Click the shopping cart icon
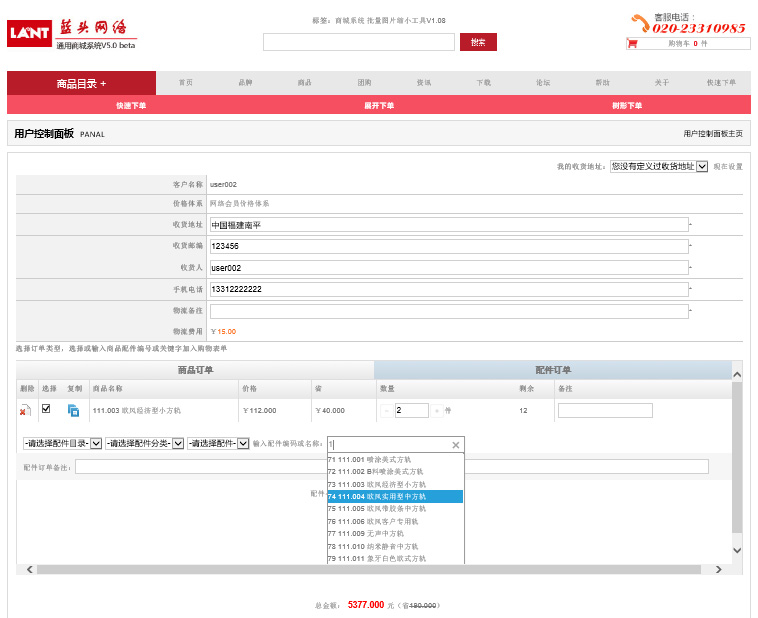The image size is (758, 618). point(632,44)
